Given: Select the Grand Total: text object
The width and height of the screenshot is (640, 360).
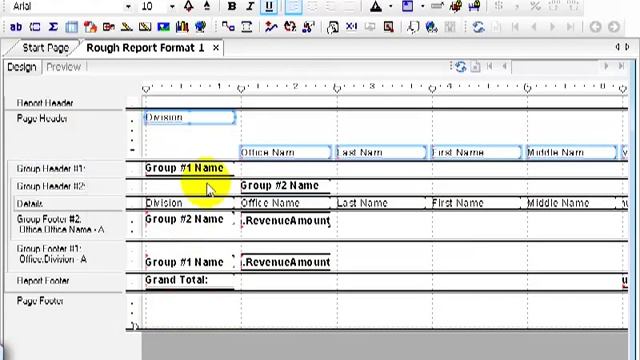Looking at the screenshot, I should tap(189, 280).
